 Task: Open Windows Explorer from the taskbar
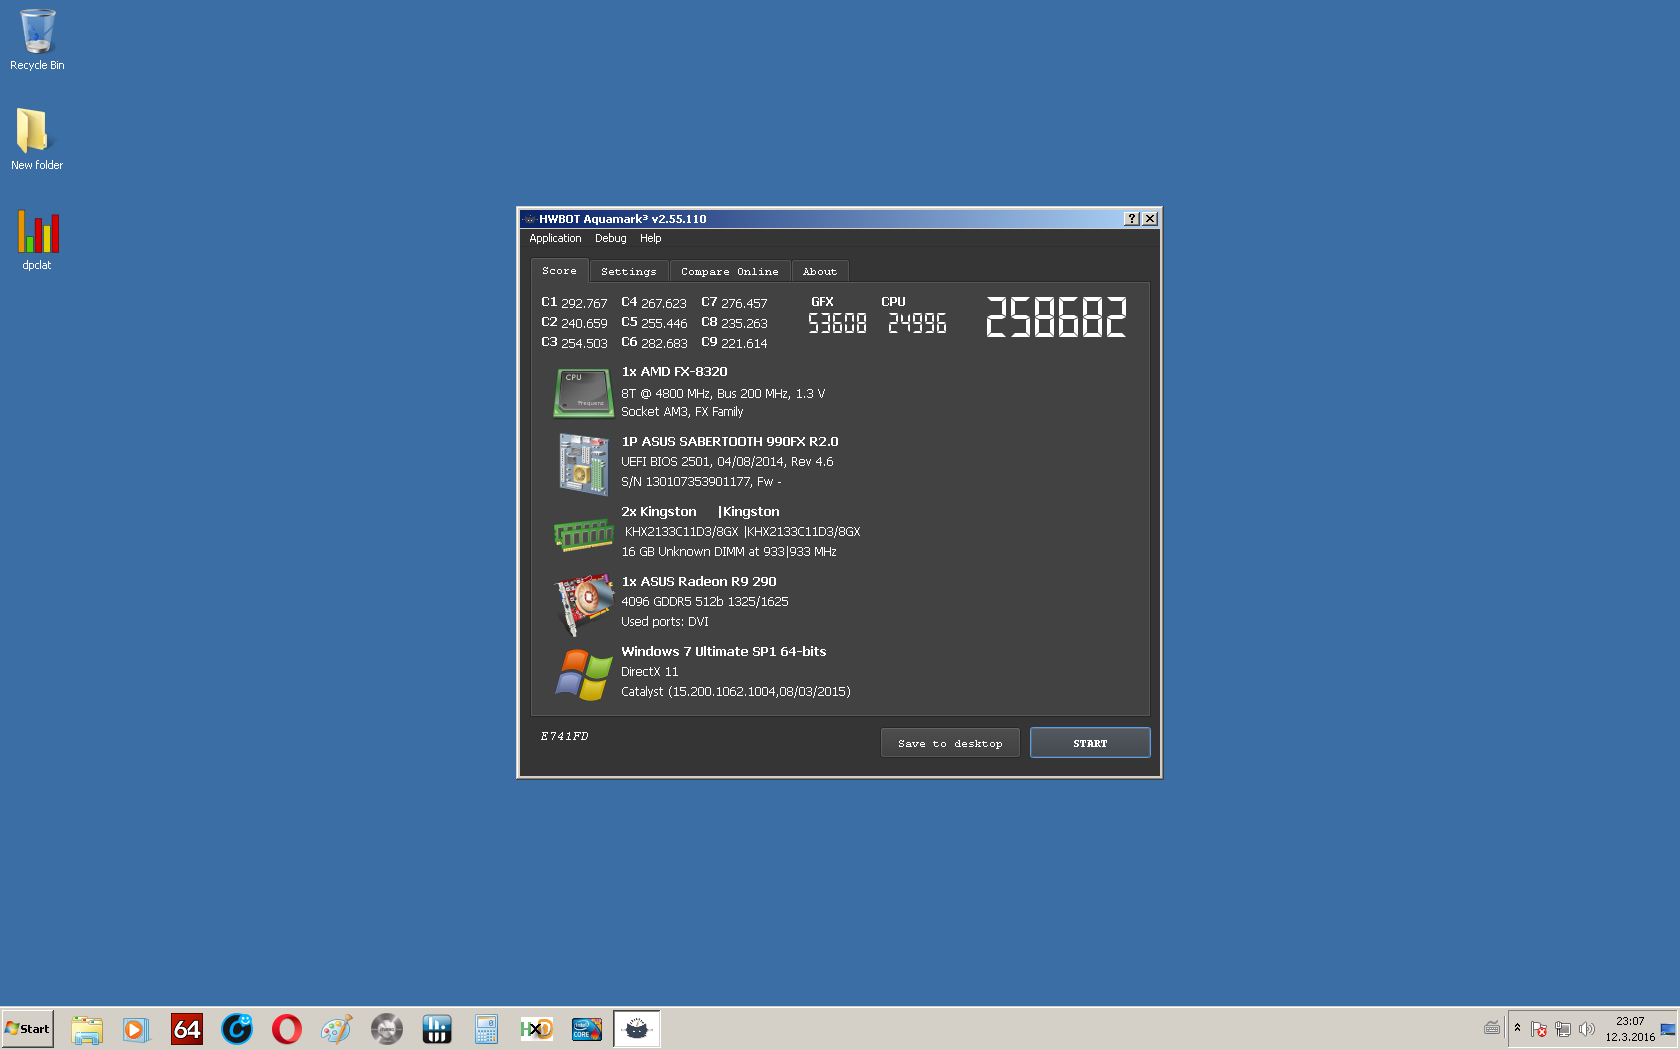click(87, 1029)
